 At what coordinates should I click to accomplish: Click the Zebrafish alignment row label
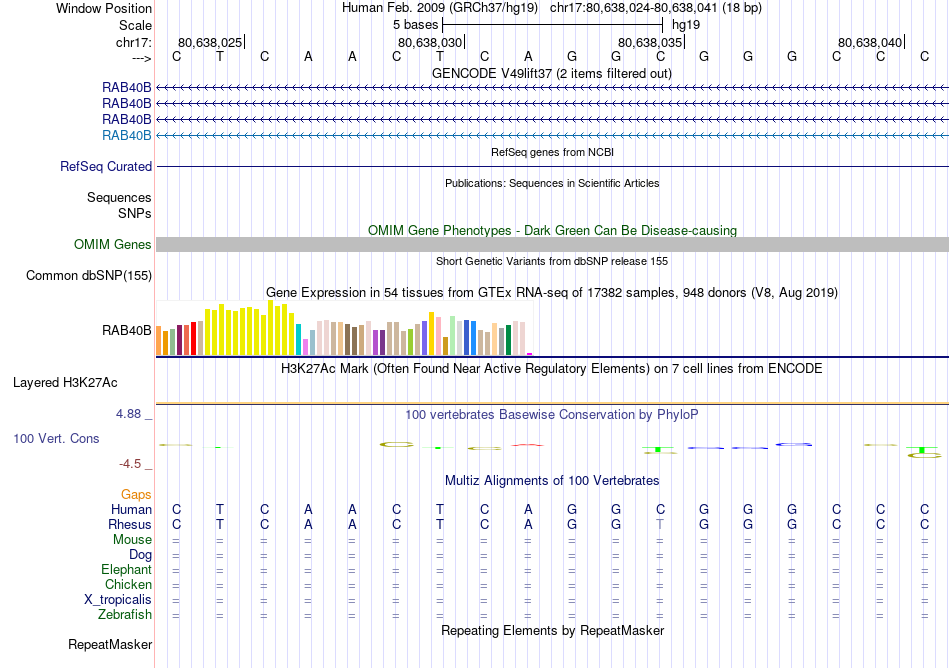(125, 614)
